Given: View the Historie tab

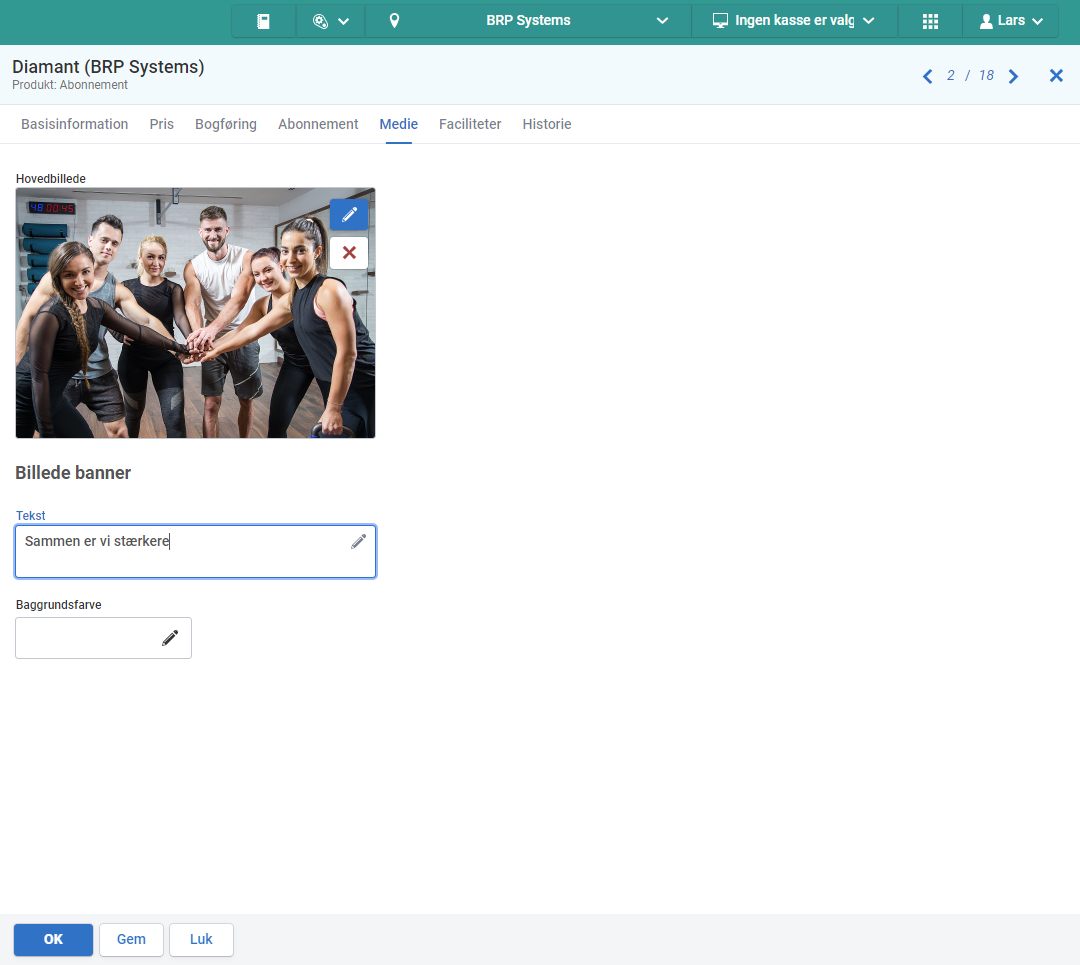Looking at the screenshot, I should pos(547,124).
